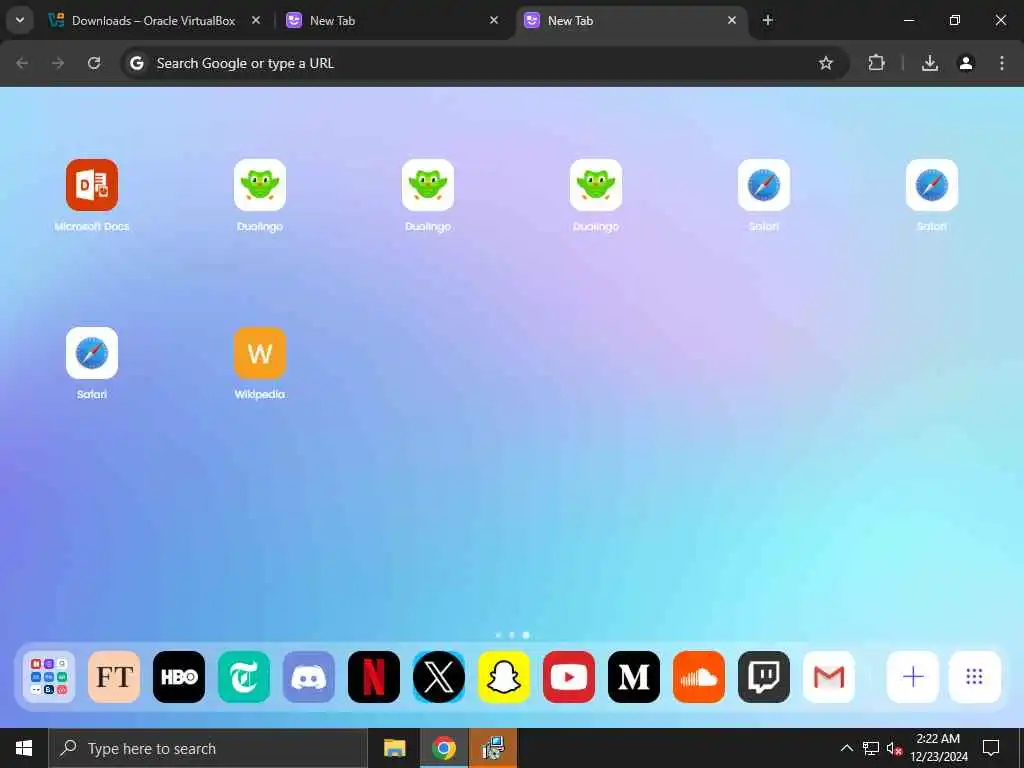This screenshot has height=768, width=1024.
Task: Open Twitch from the dock
Action: coord(763,677)
